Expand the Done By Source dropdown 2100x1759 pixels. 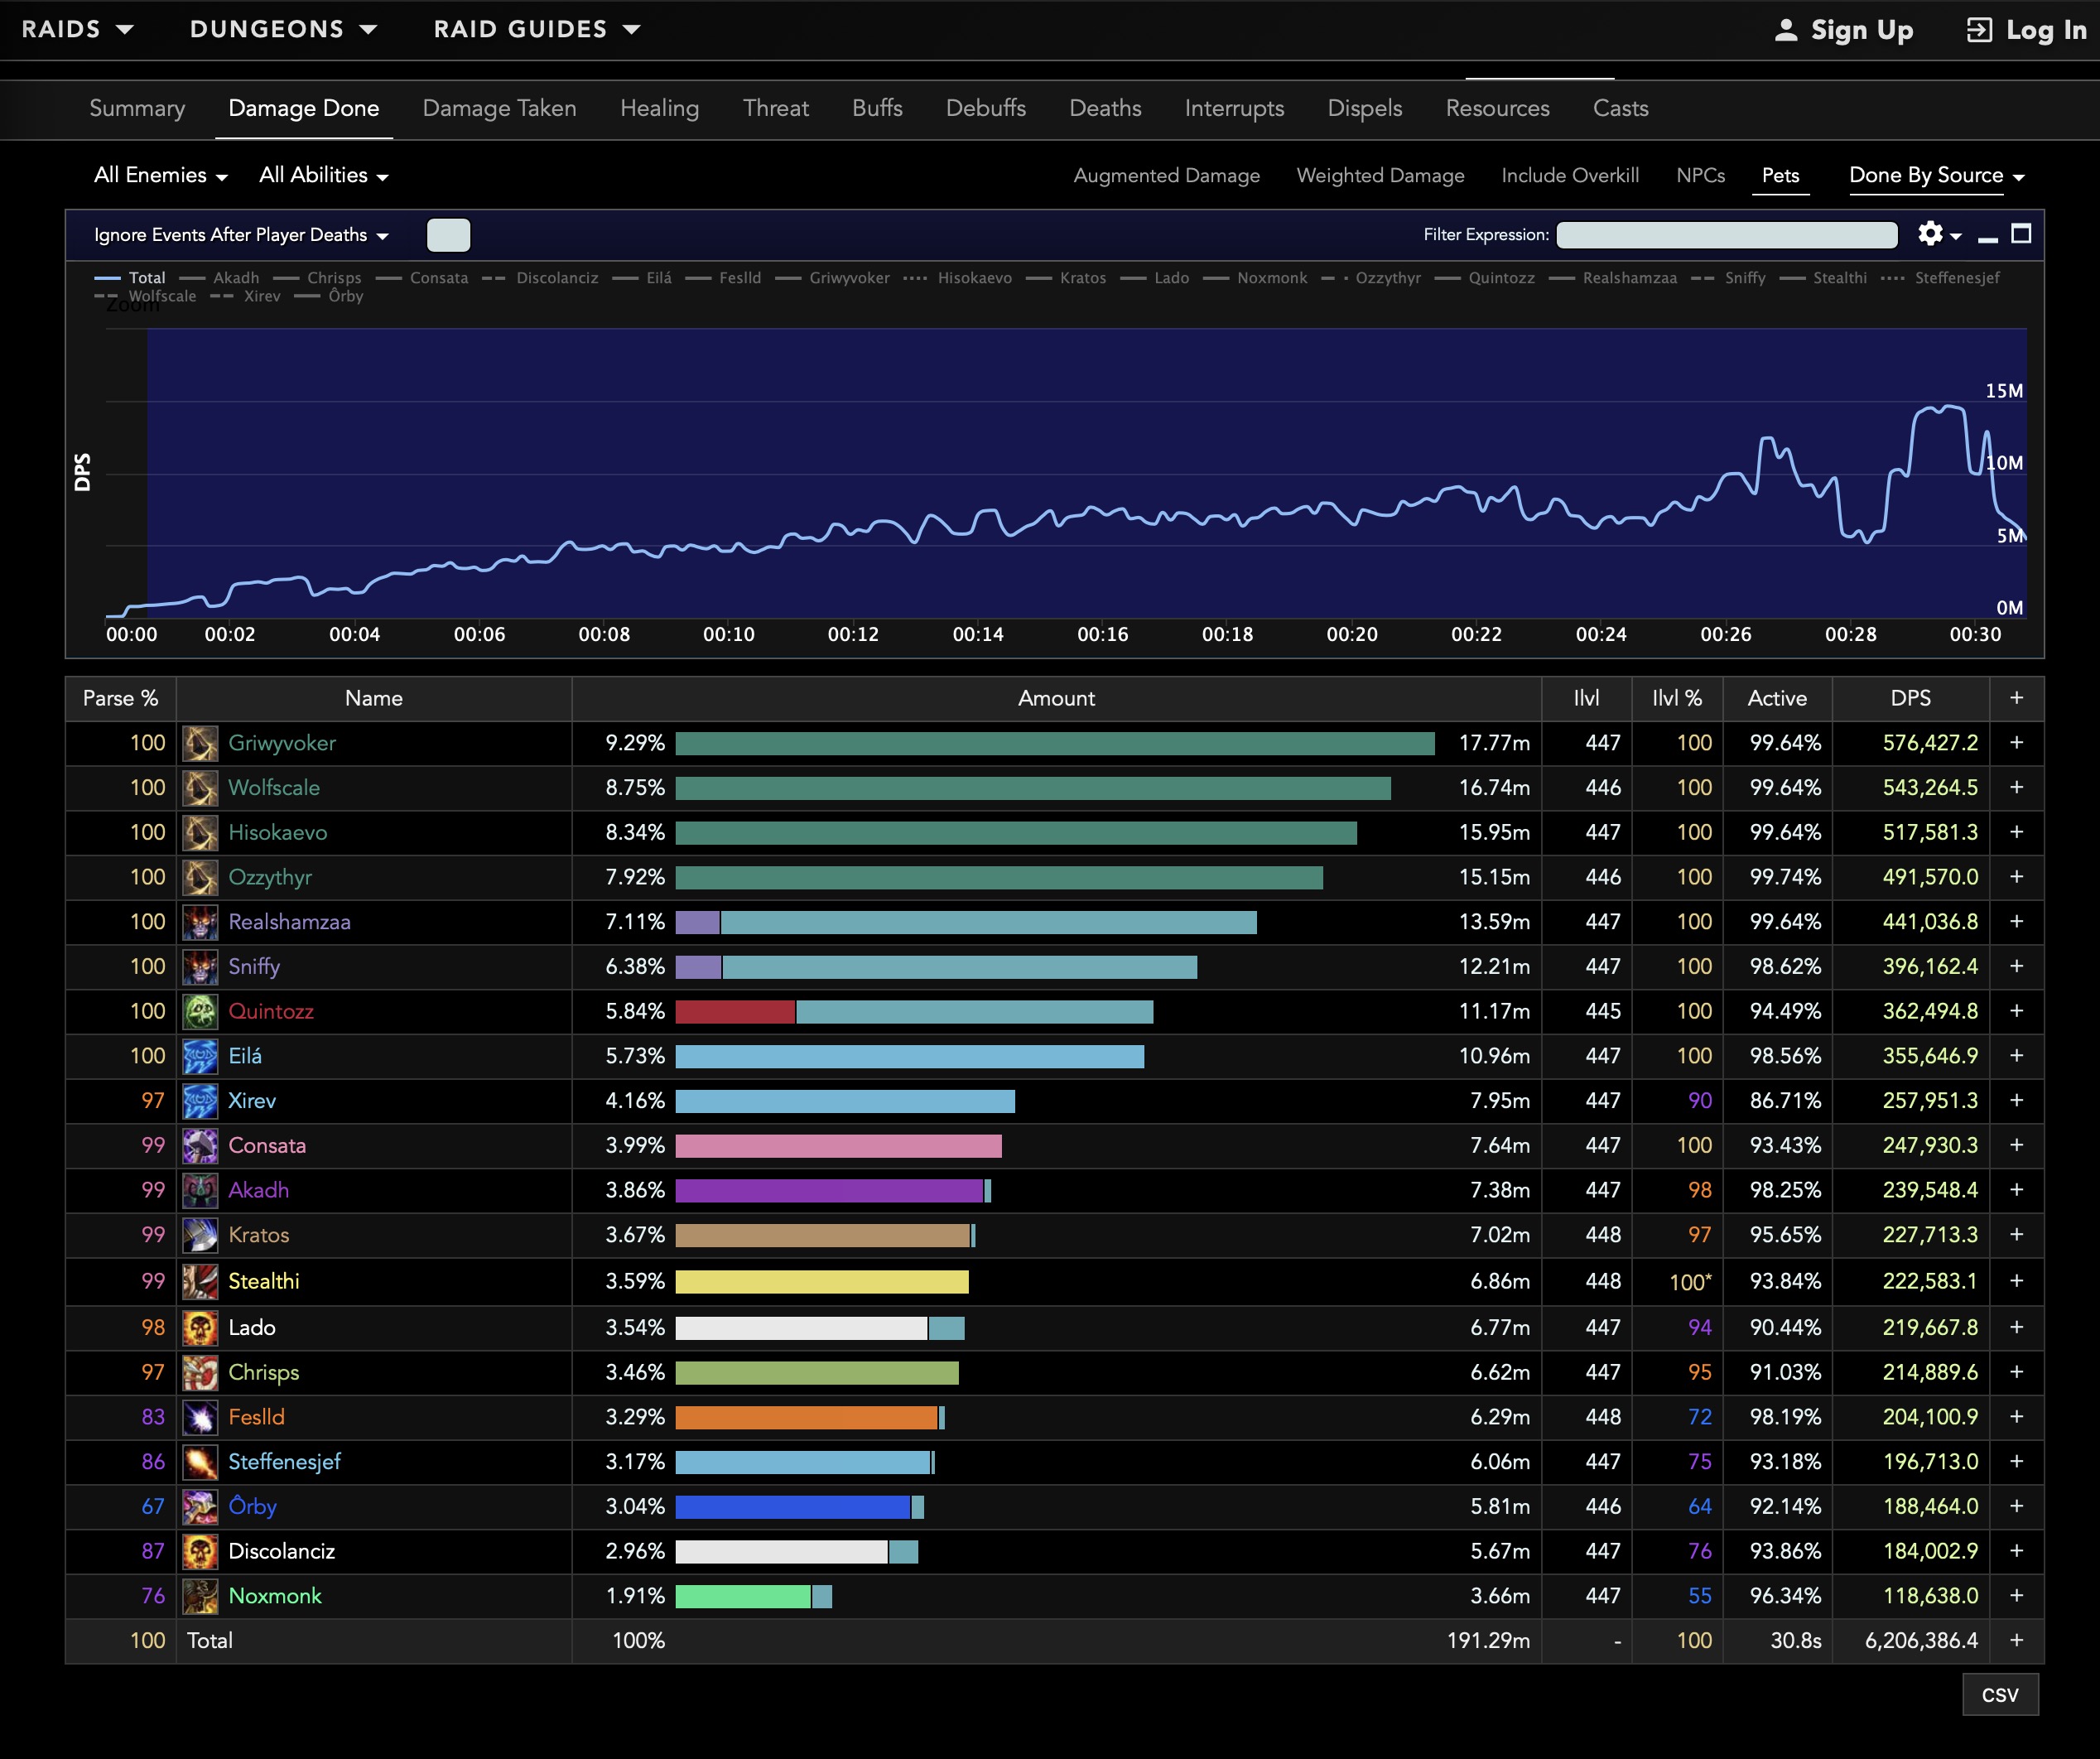click(1936, 175)
